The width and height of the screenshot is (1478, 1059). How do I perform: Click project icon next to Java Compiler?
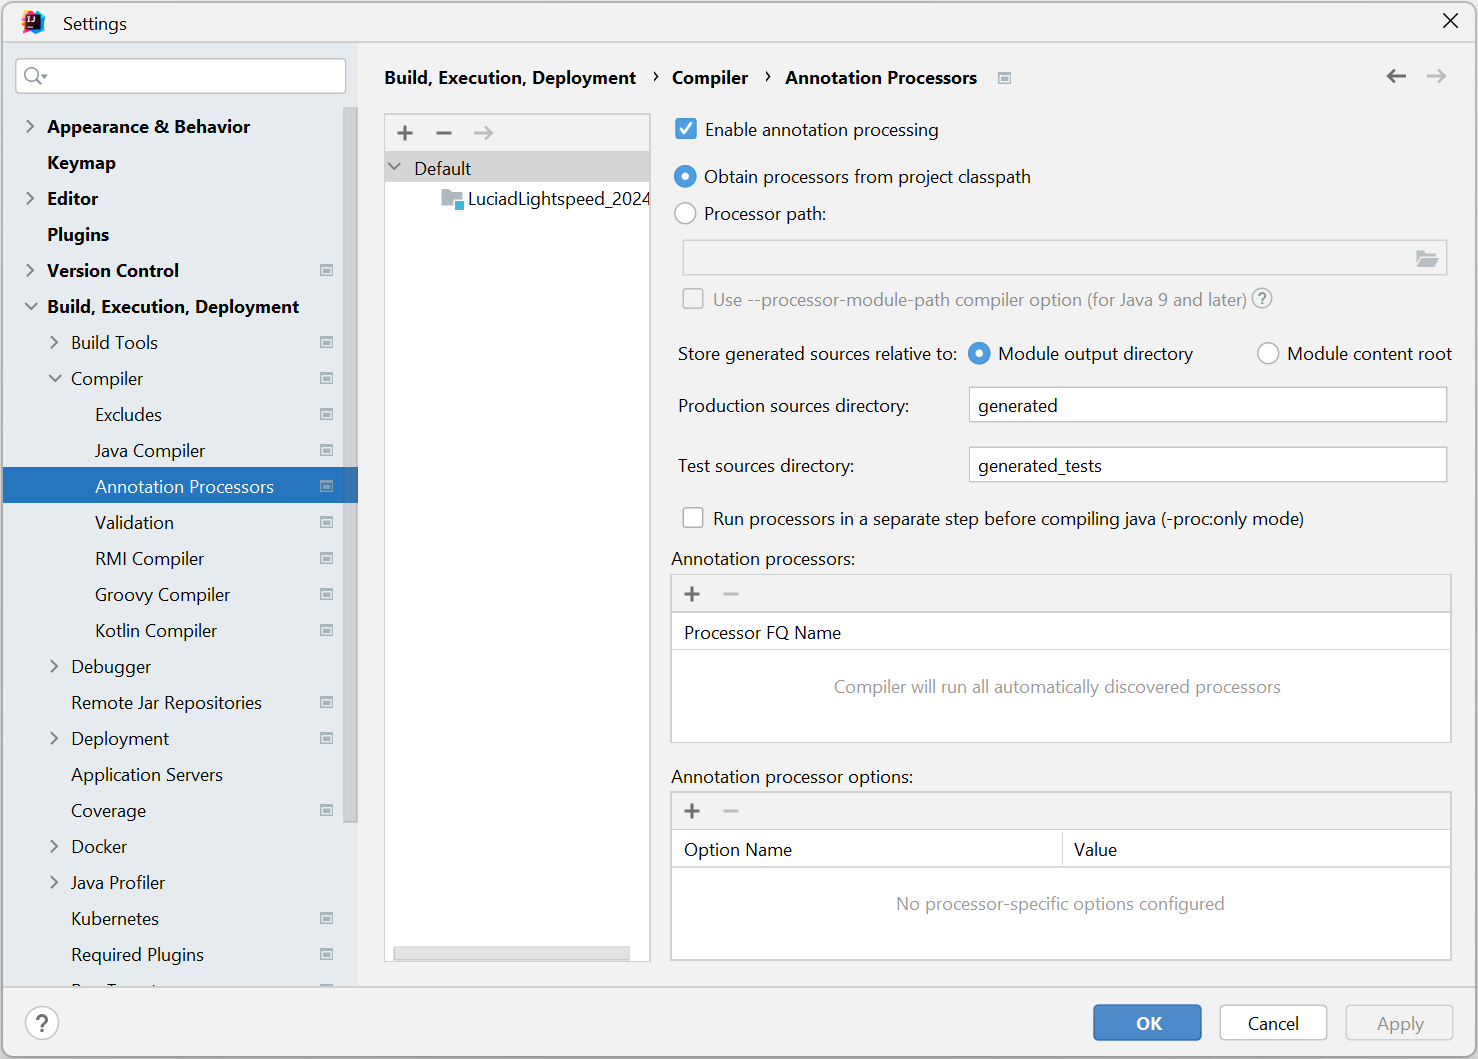click(x=326, y=450)
